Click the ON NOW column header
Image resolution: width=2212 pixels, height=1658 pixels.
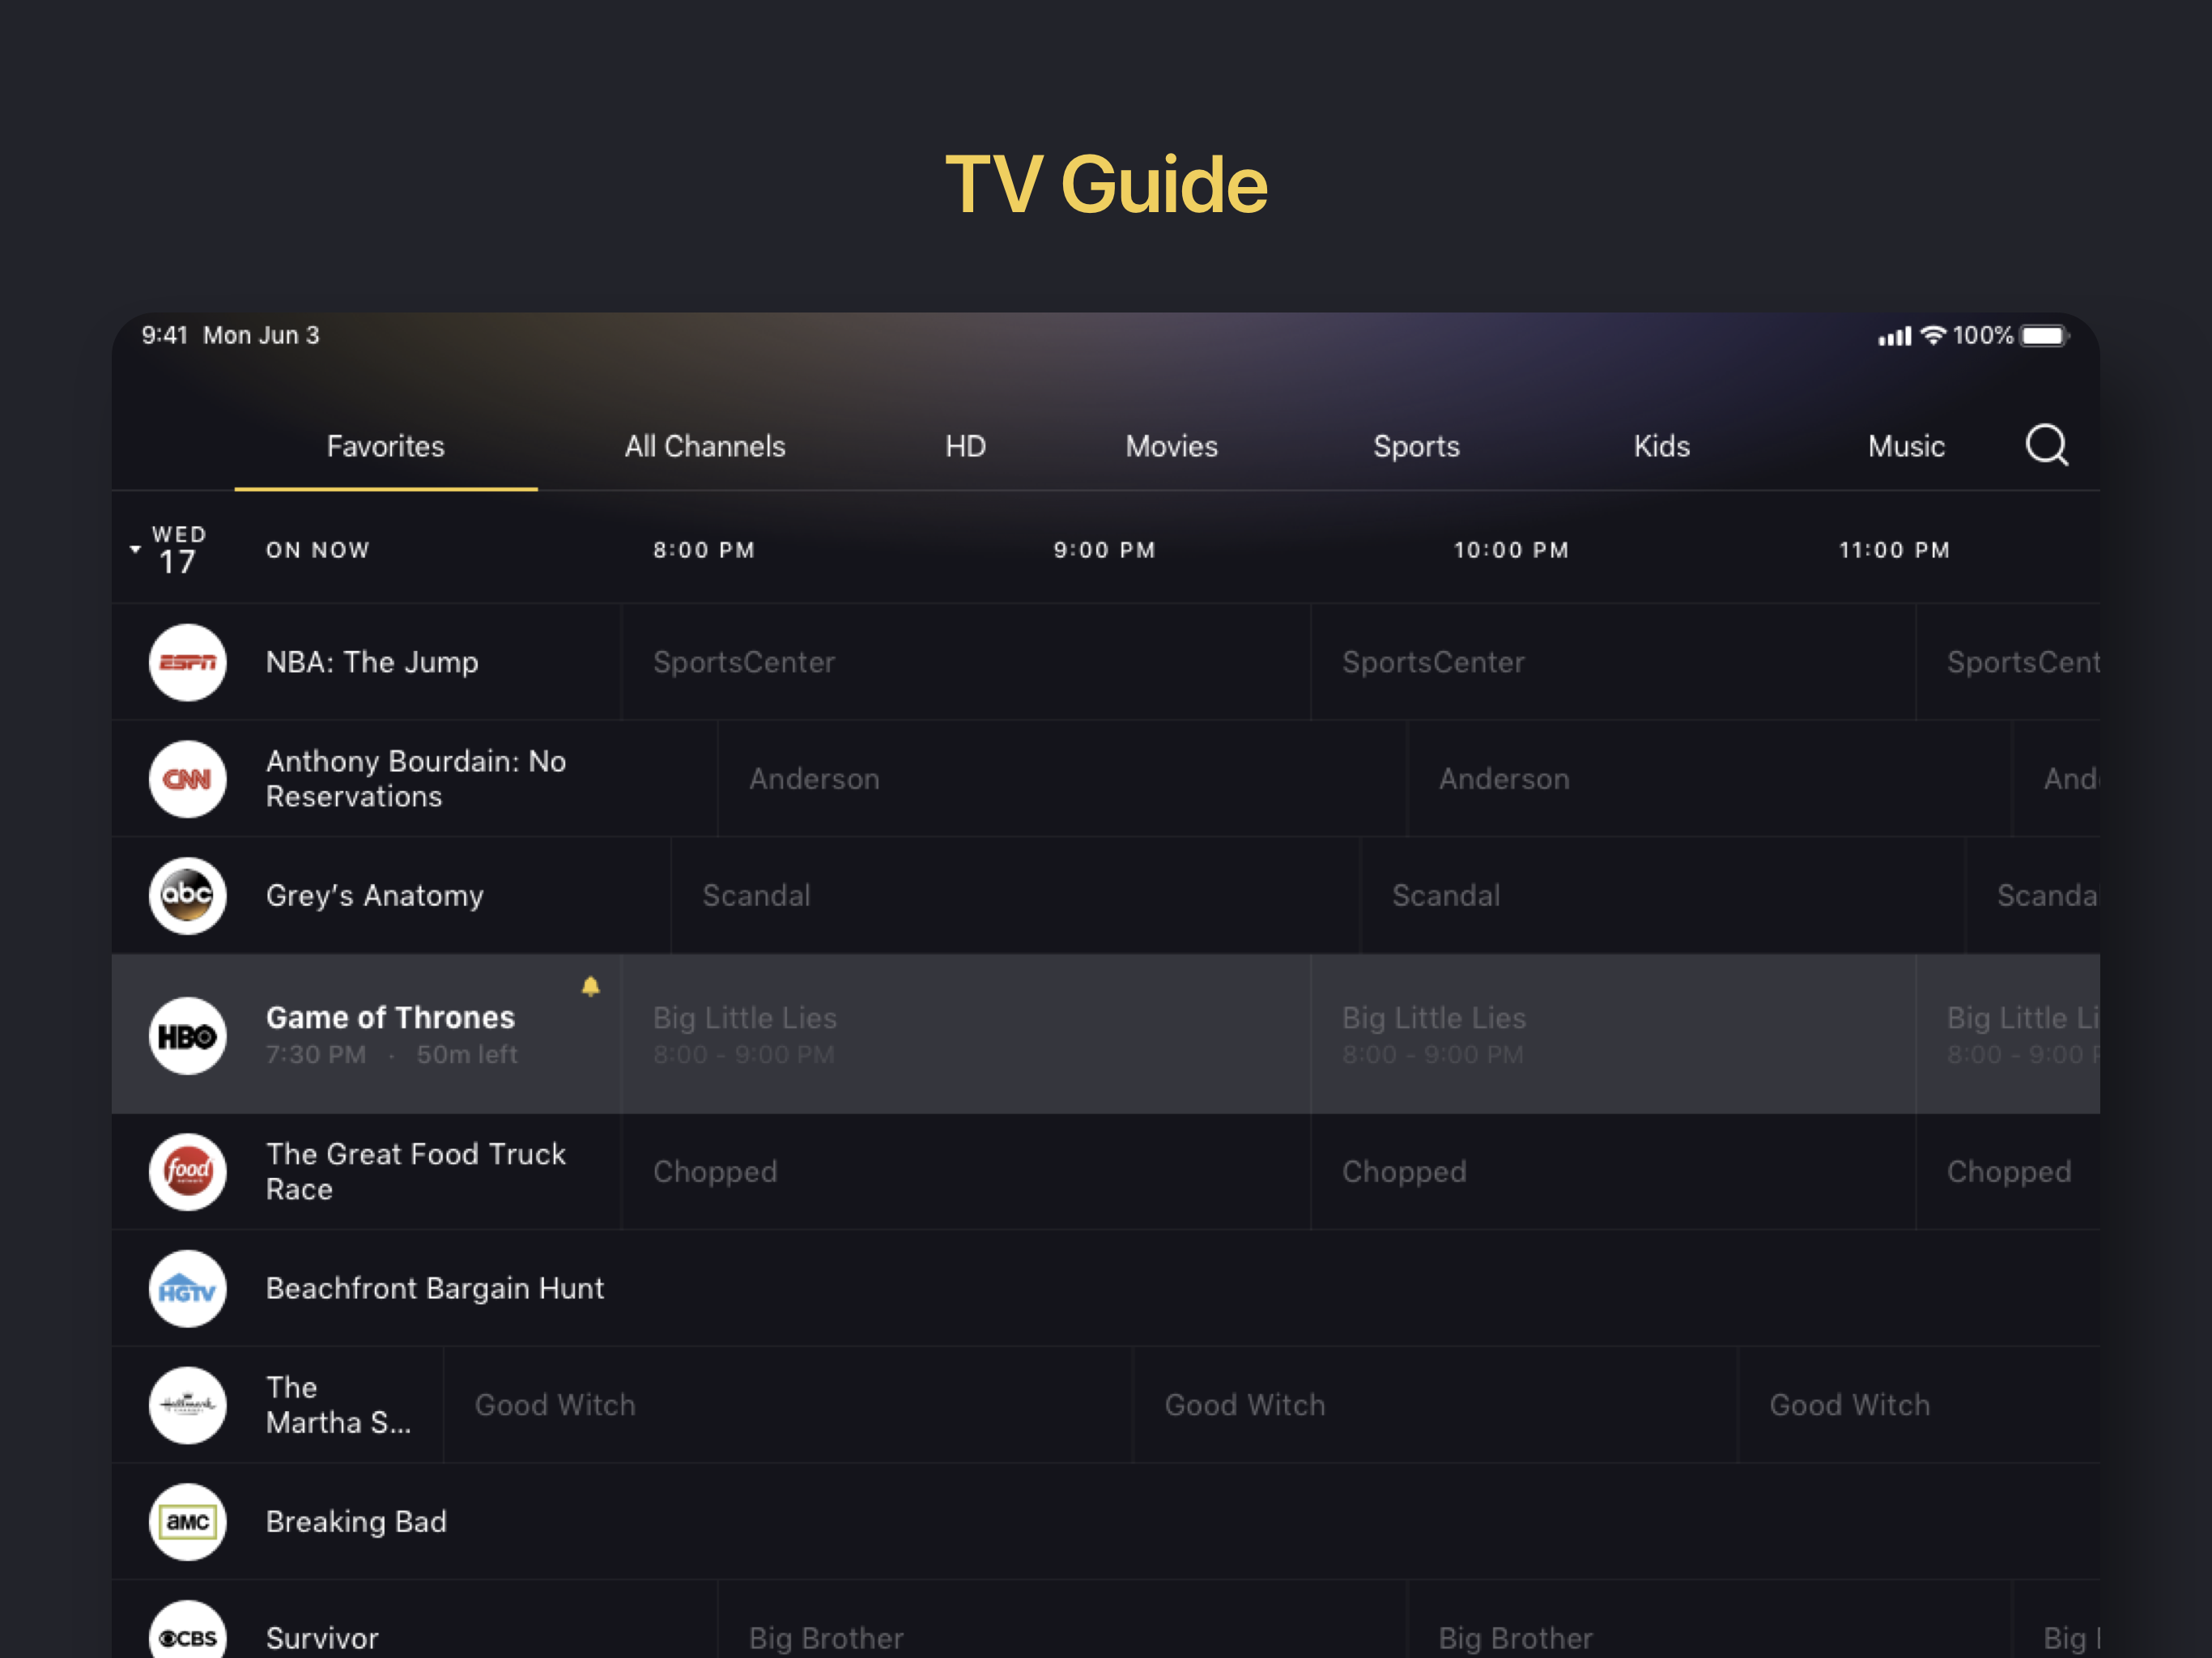(318, 550)
